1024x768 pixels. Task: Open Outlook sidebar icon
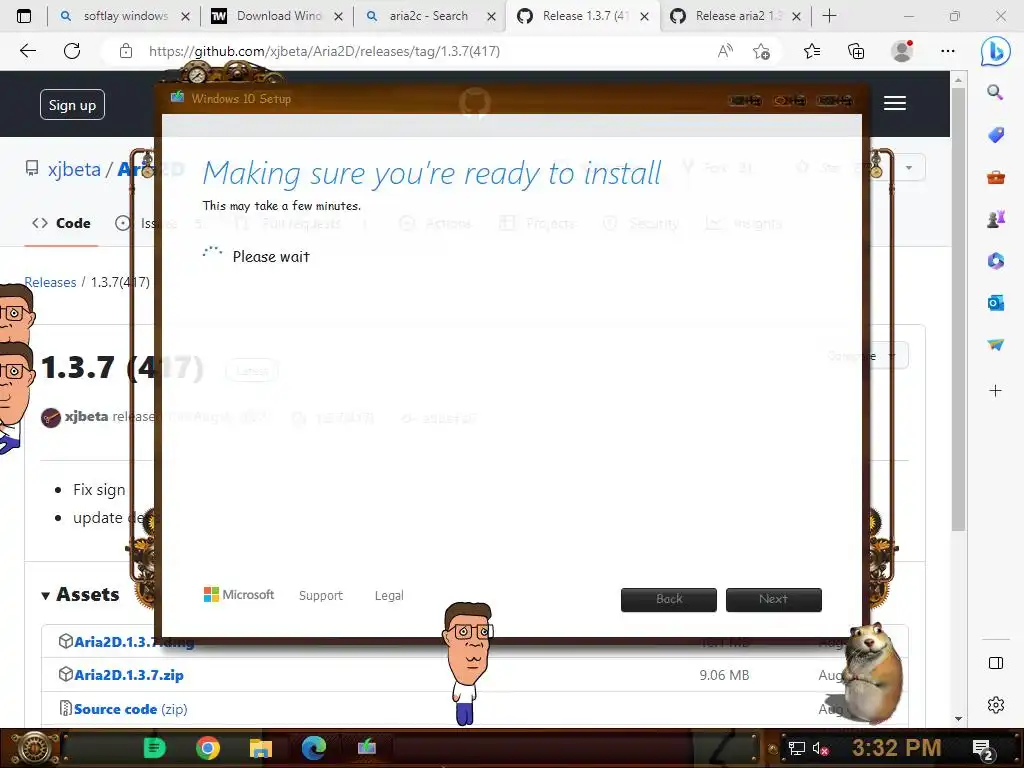(x=995, y=302)
